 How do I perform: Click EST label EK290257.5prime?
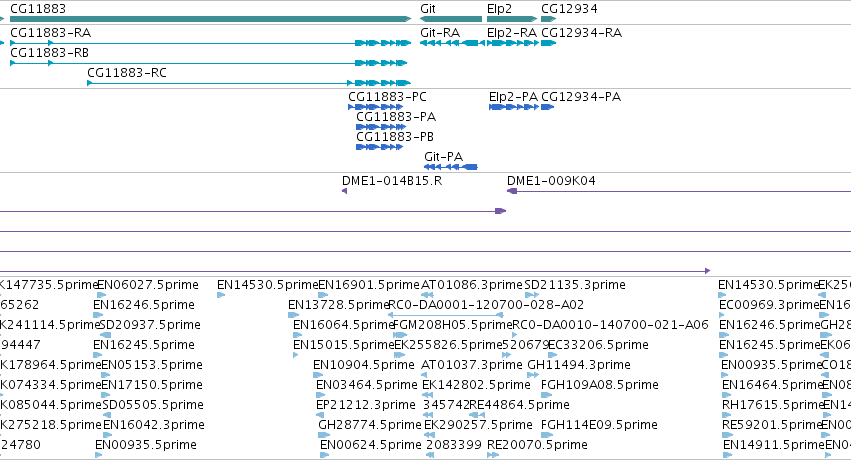tap(478, 425)
